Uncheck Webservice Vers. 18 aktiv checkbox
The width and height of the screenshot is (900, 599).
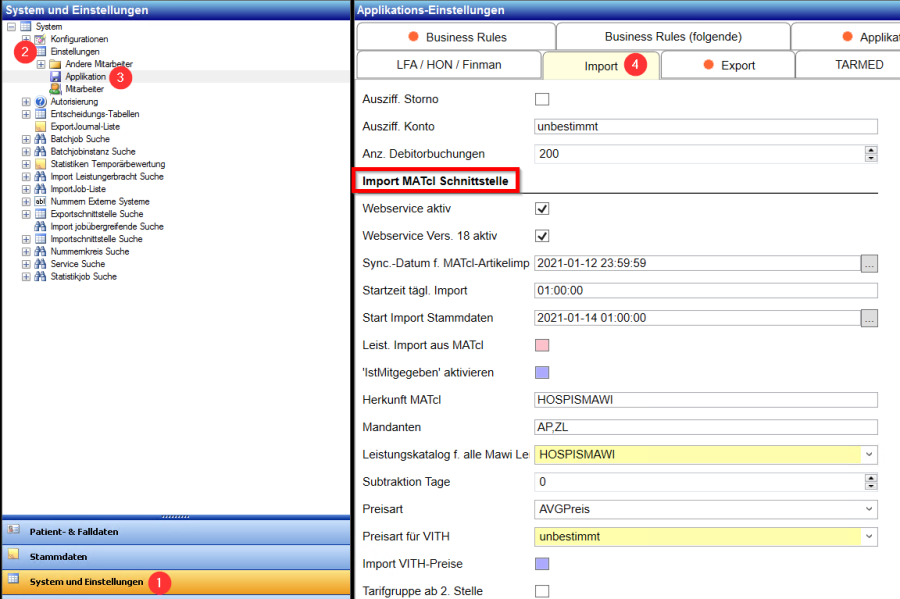(542, 236)
